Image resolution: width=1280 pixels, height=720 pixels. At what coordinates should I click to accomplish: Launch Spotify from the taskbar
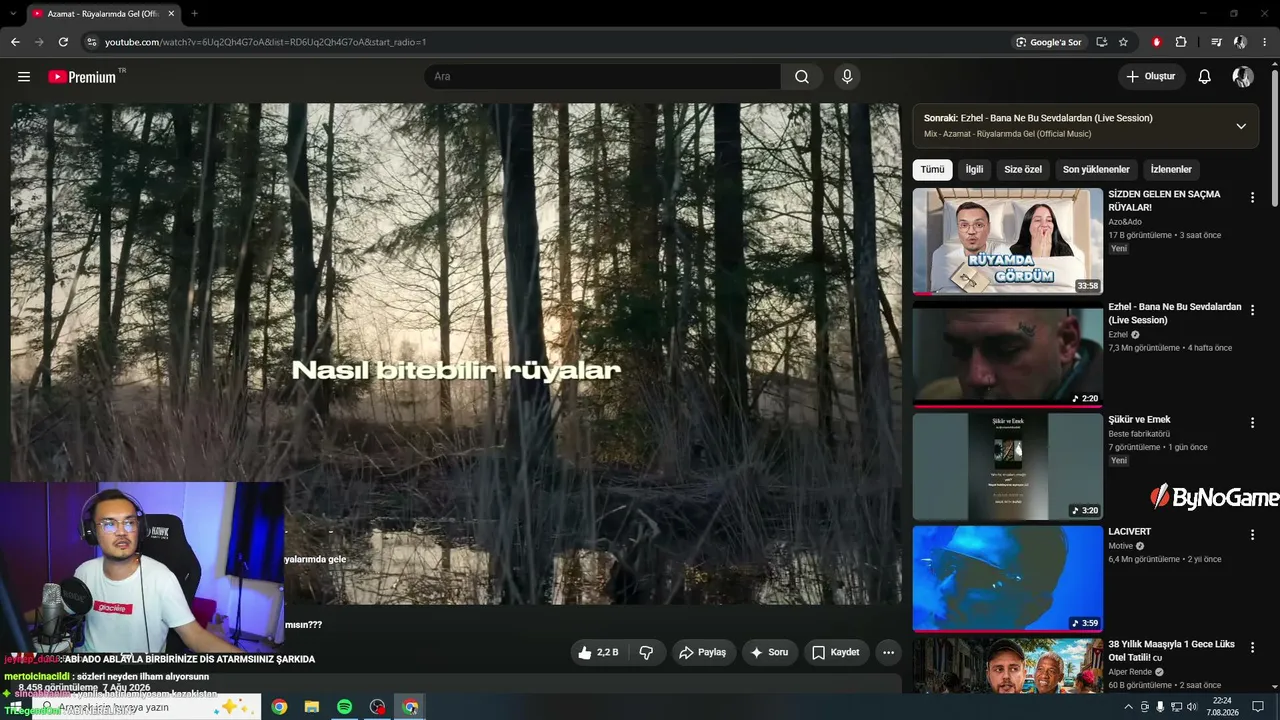pyautogui.click(x=344, y=707)
